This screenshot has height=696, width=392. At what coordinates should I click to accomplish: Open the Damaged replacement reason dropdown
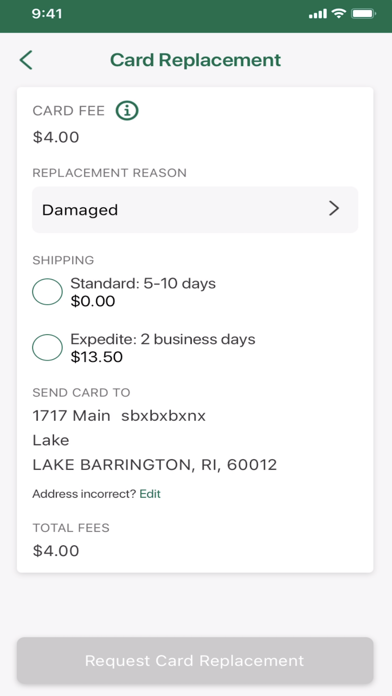coord(195,210)
